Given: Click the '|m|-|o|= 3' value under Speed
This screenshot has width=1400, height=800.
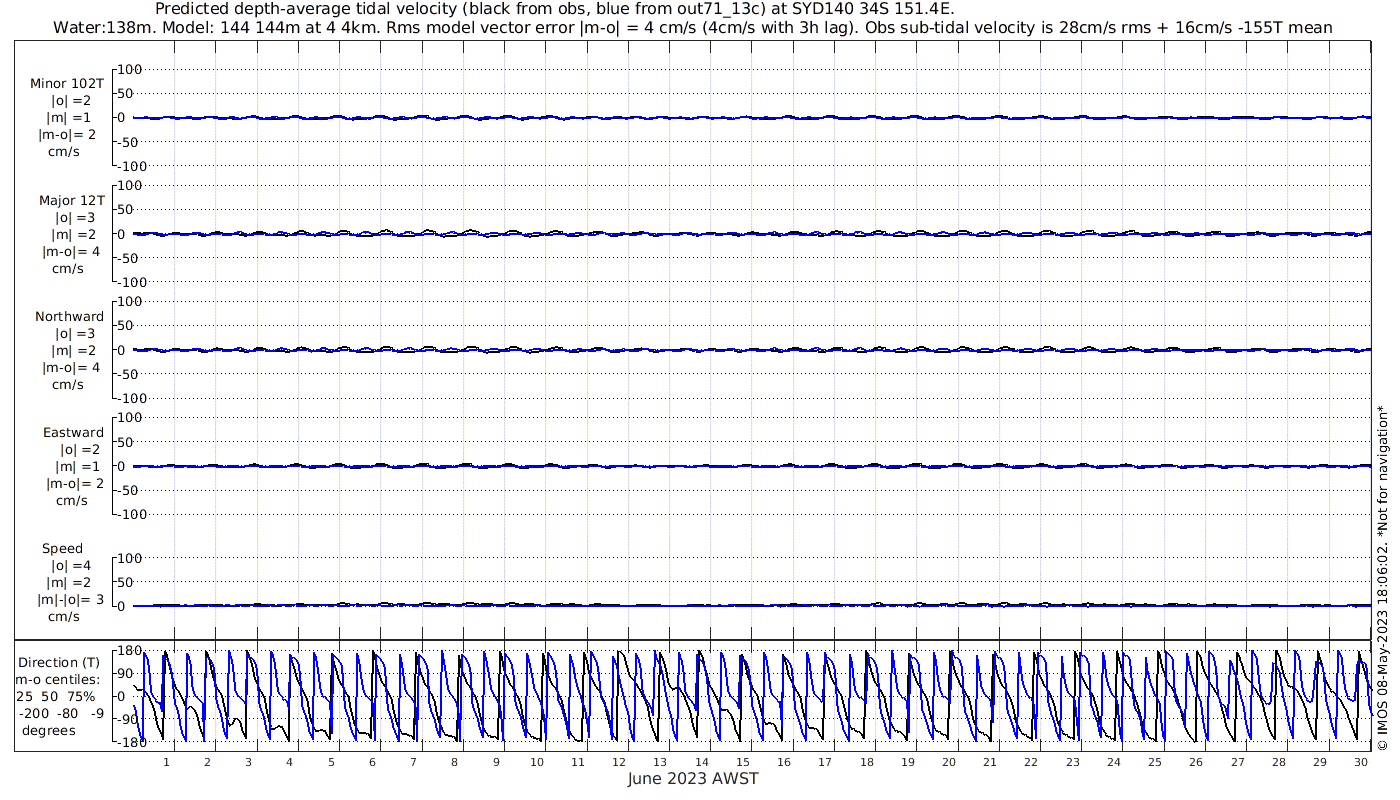Looking at the screenshot, I should 70,600.
